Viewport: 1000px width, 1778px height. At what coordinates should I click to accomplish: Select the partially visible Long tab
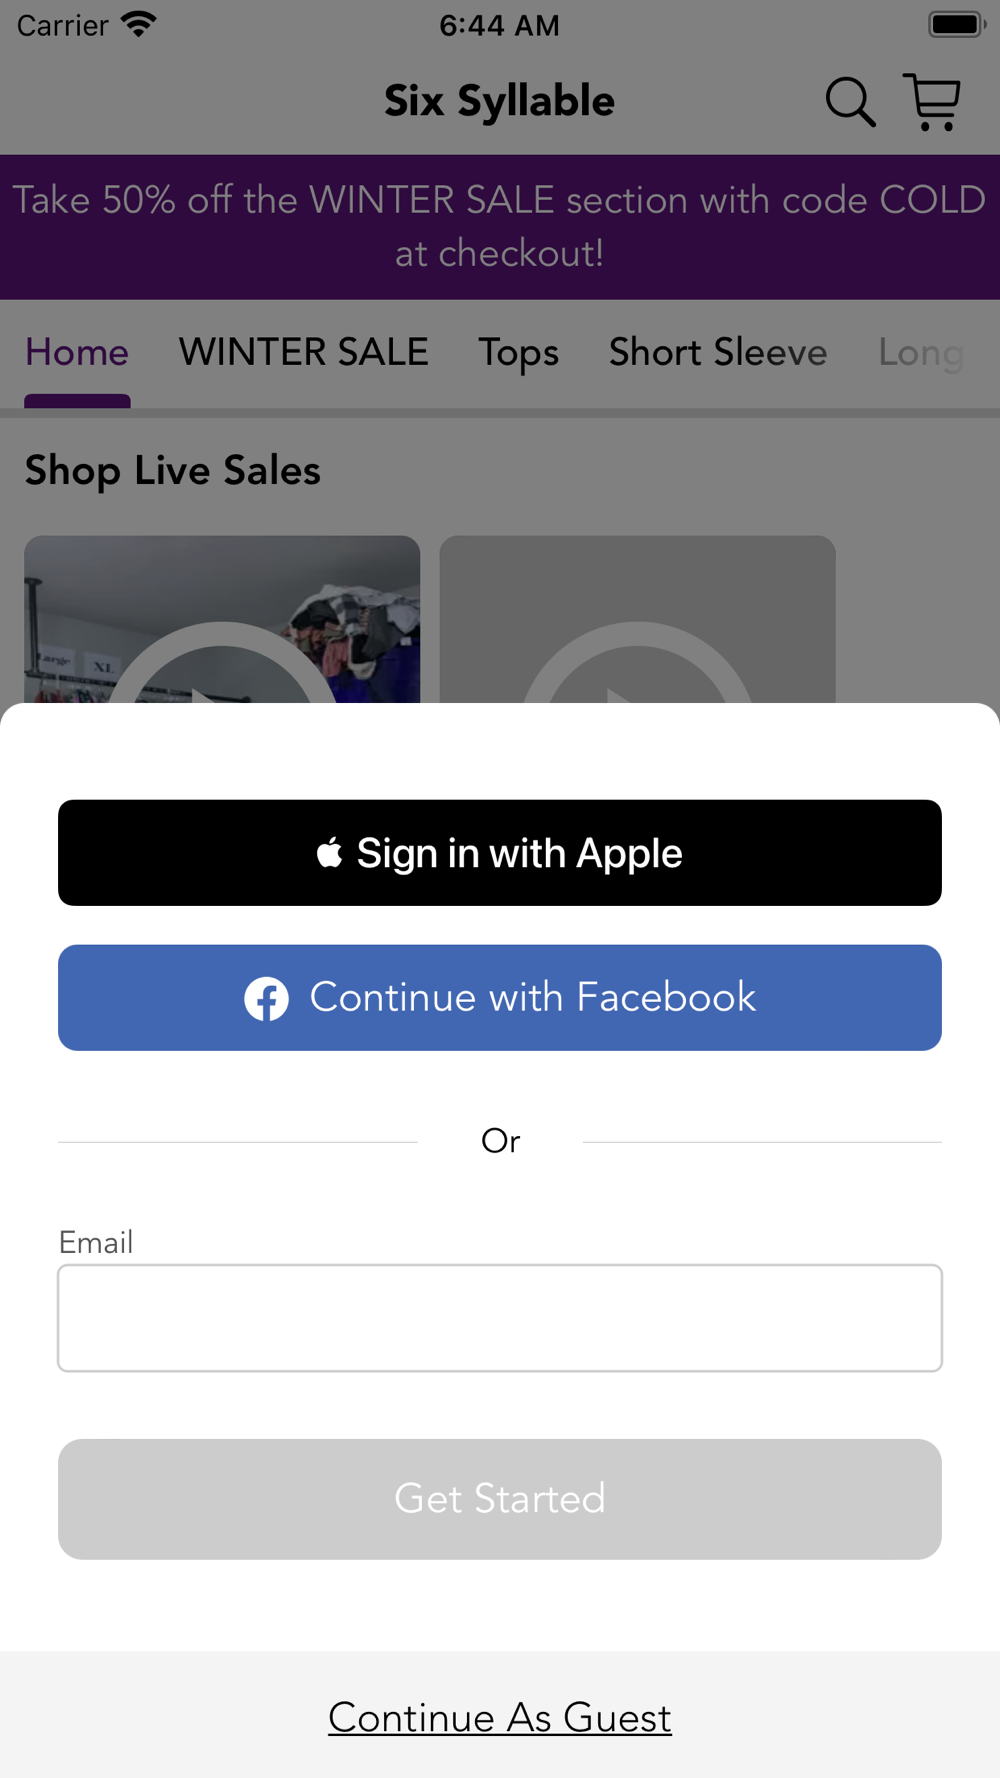pos(921,354)
